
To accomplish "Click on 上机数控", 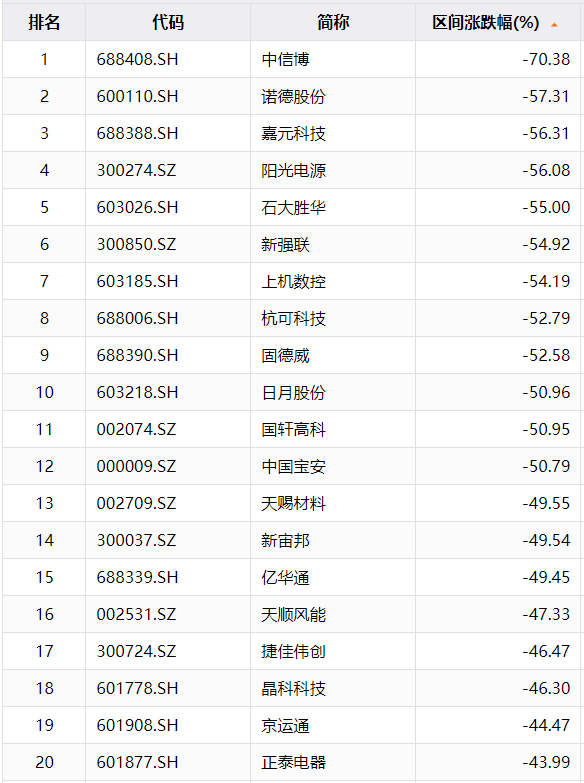I will 294,281.
